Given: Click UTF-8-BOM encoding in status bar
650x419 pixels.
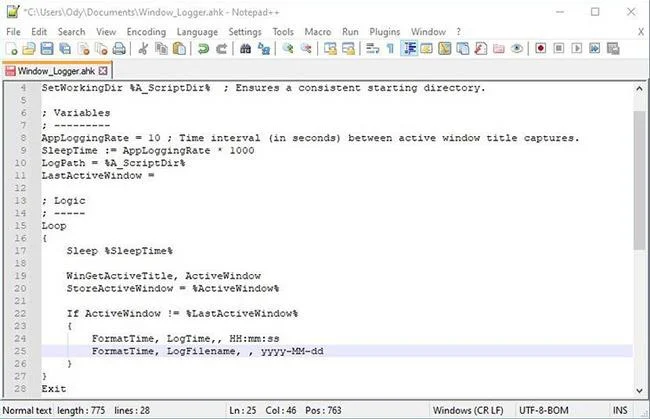Looking at the screenshot, I should click(543, 410).
